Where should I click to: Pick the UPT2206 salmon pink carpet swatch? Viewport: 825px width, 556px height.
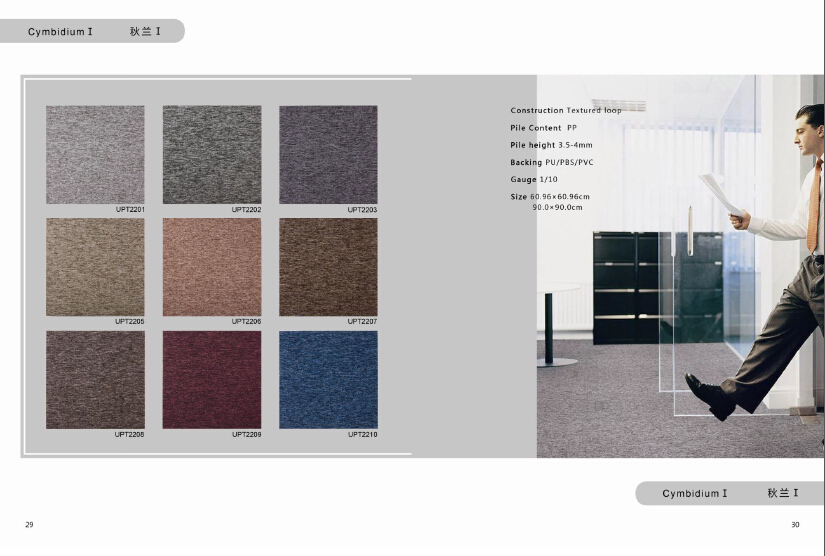tap(212, 267)
